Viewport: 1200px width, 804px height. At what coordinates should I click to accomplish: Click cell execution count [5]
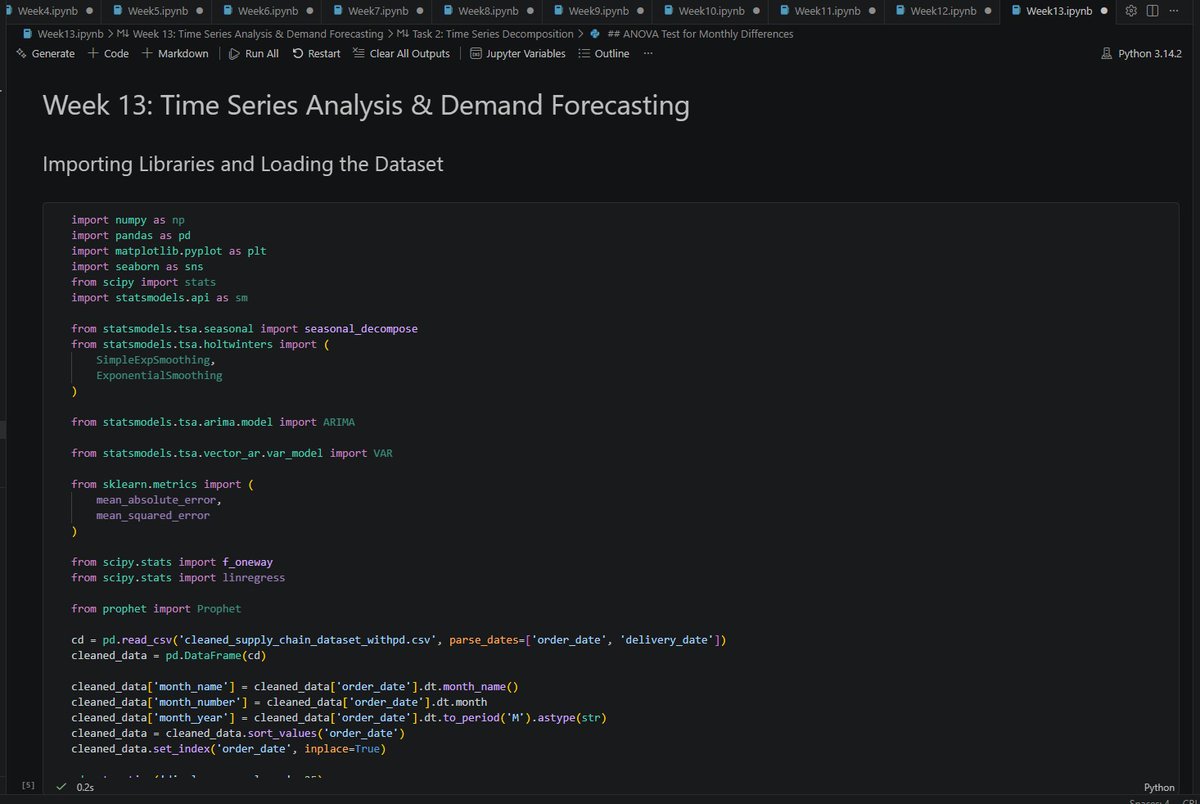pos(28,786)
